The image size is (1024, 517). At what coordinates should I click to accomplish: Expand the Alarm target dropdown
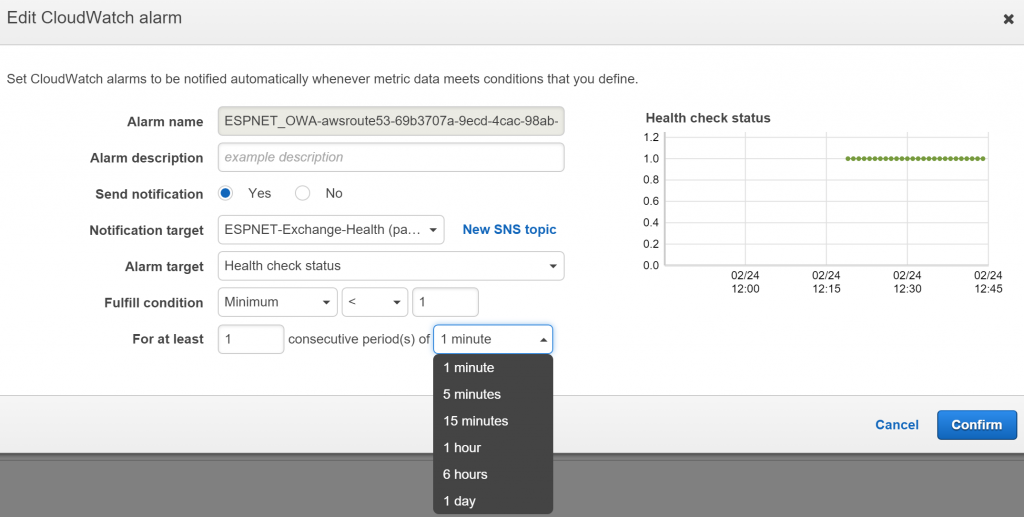(x=390, y=266)
